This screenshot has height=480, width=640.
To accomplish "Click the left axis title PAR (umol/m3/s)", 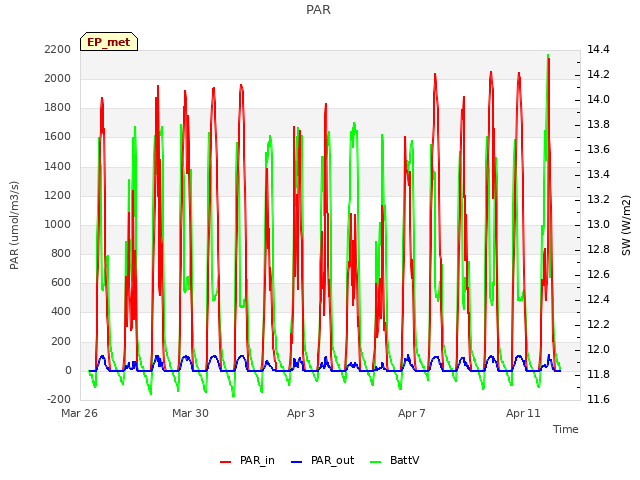I will 14,225.
